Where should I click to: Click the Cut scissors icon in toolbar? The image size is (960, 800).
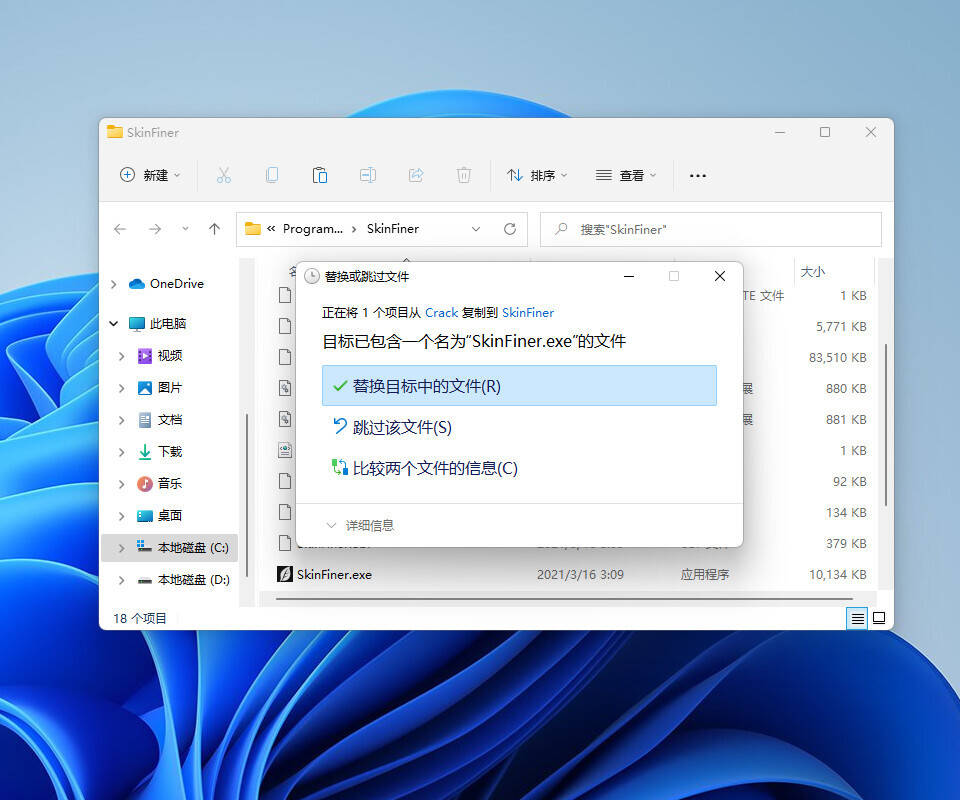224,175
